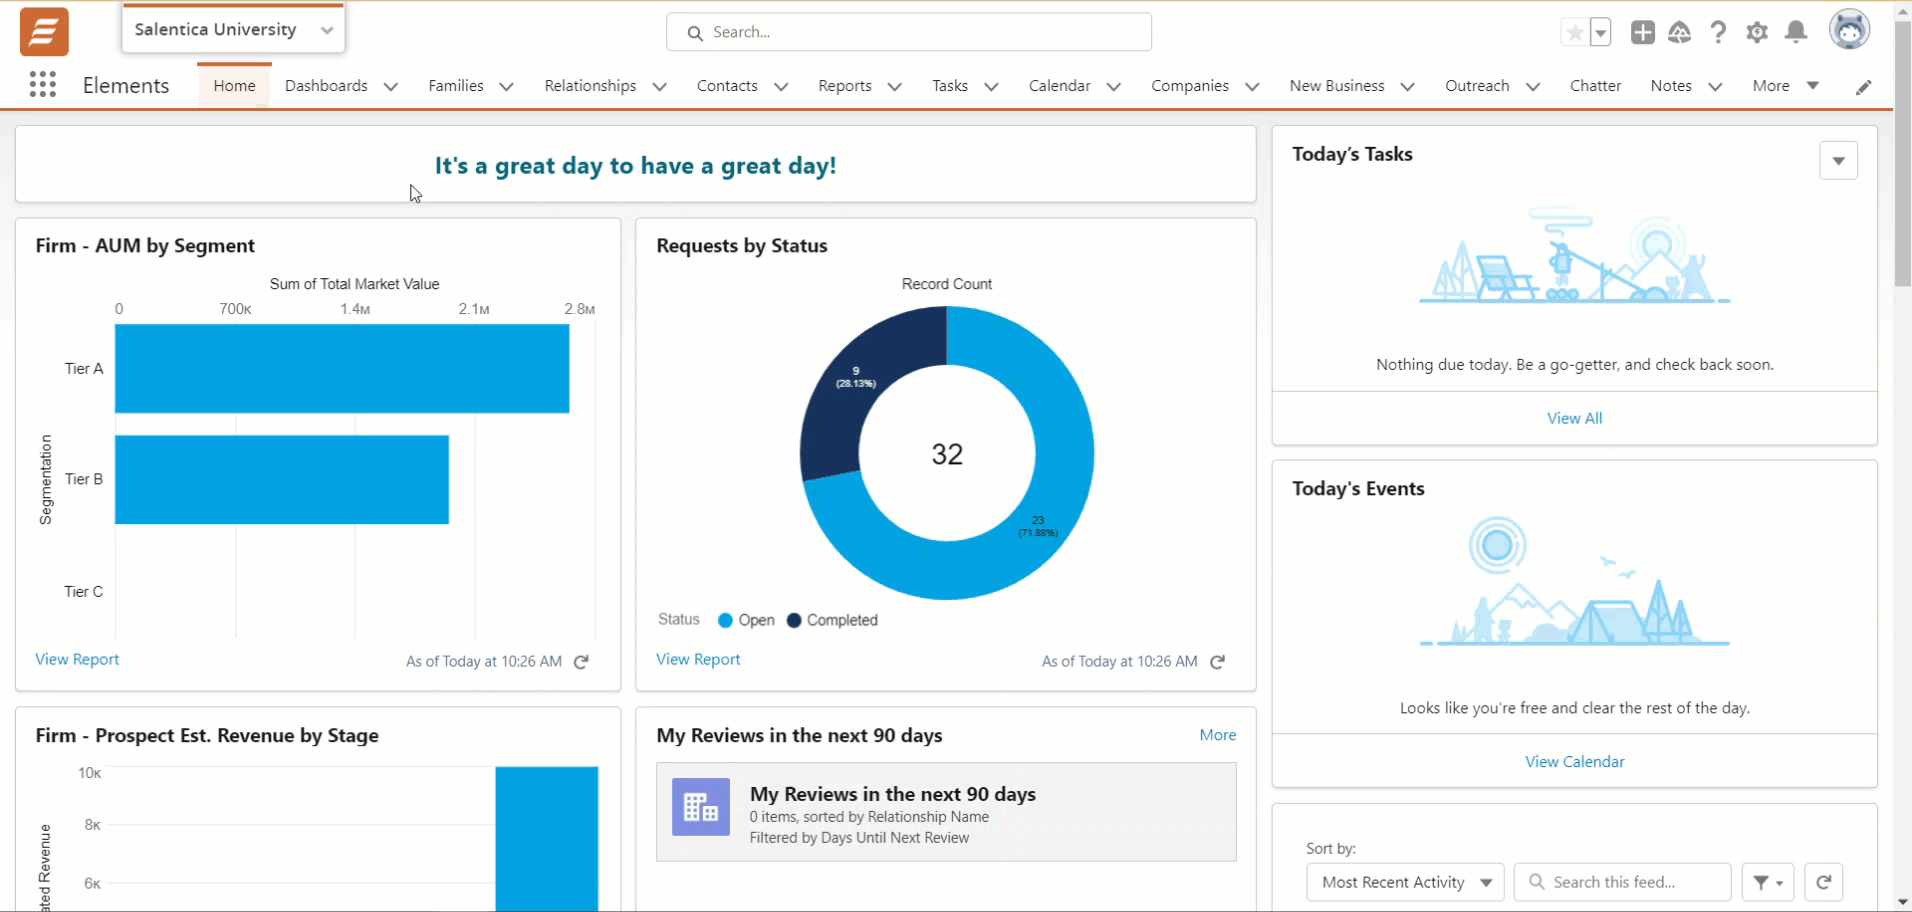Click View All under Today's Tasks
Image resolution: width=1912 pixels, height=912 pixels.
[x=1574, y=418]
